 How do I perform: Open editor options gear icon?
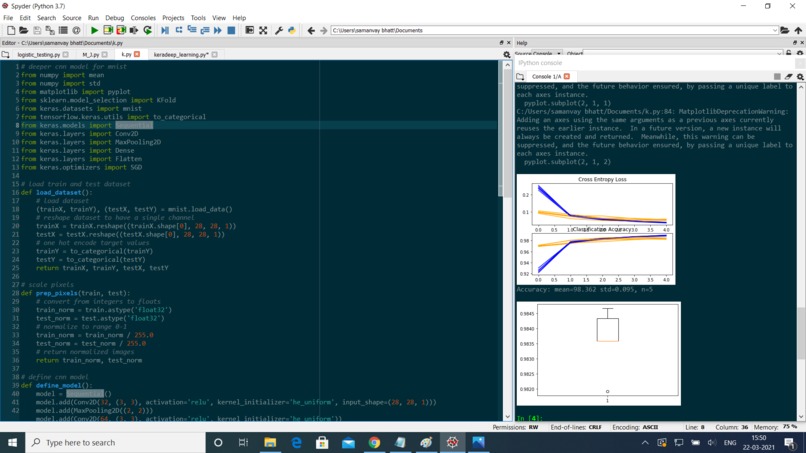(506, 55)
